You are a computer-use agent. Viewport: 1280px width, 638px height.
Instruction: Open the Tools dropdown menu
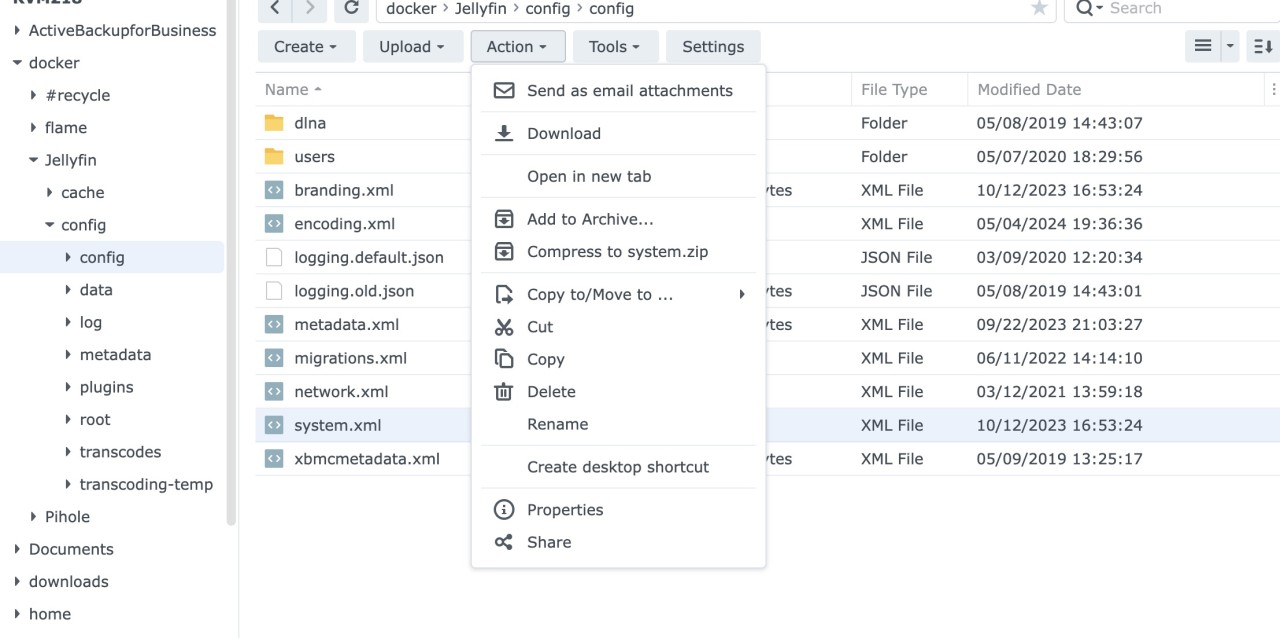(614, 47)
